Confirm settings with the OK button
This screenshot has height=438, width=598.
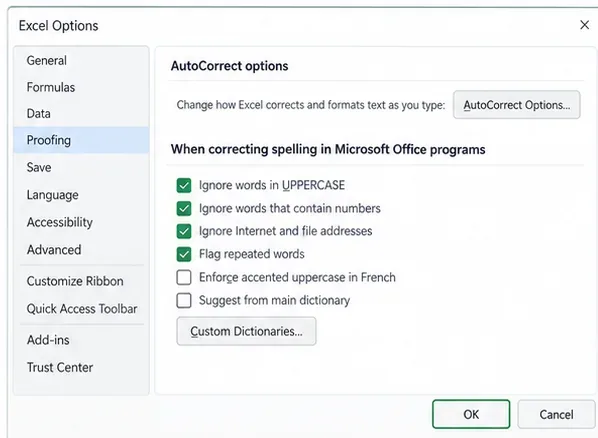click(471, 414)
